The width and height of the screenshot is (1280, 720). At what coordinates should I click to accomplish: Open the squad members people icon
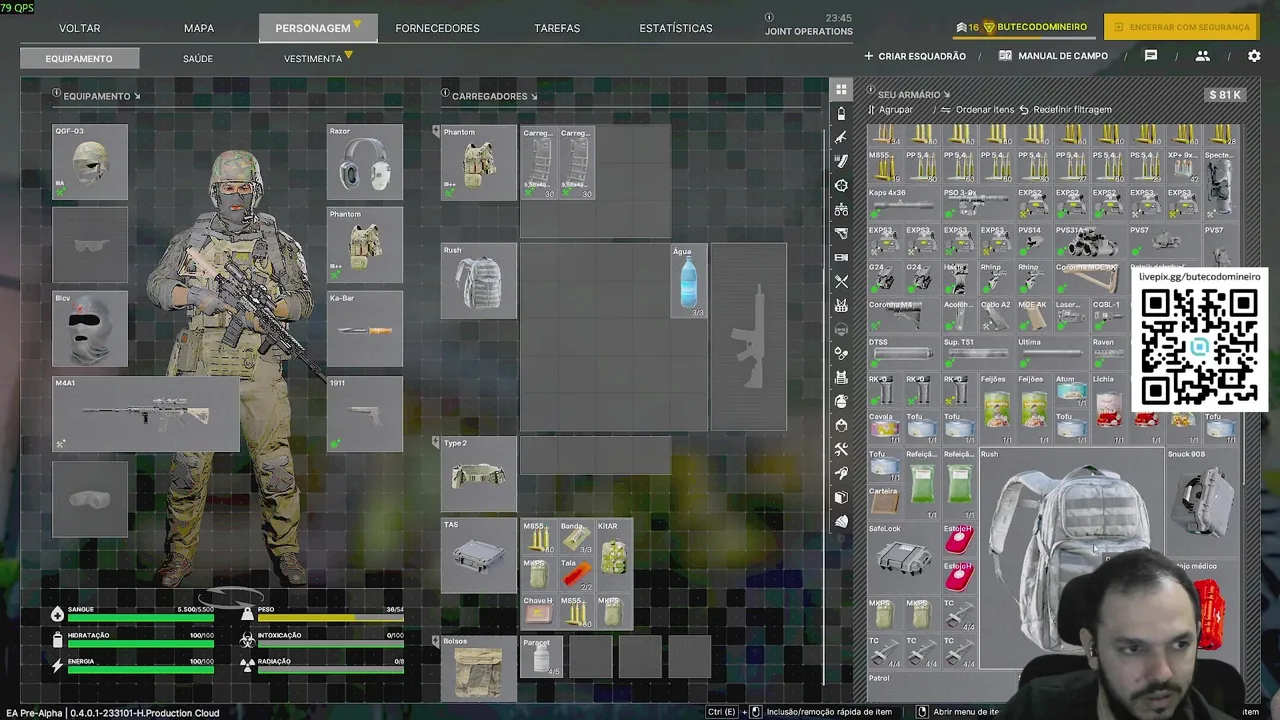tap(1202, 56)
